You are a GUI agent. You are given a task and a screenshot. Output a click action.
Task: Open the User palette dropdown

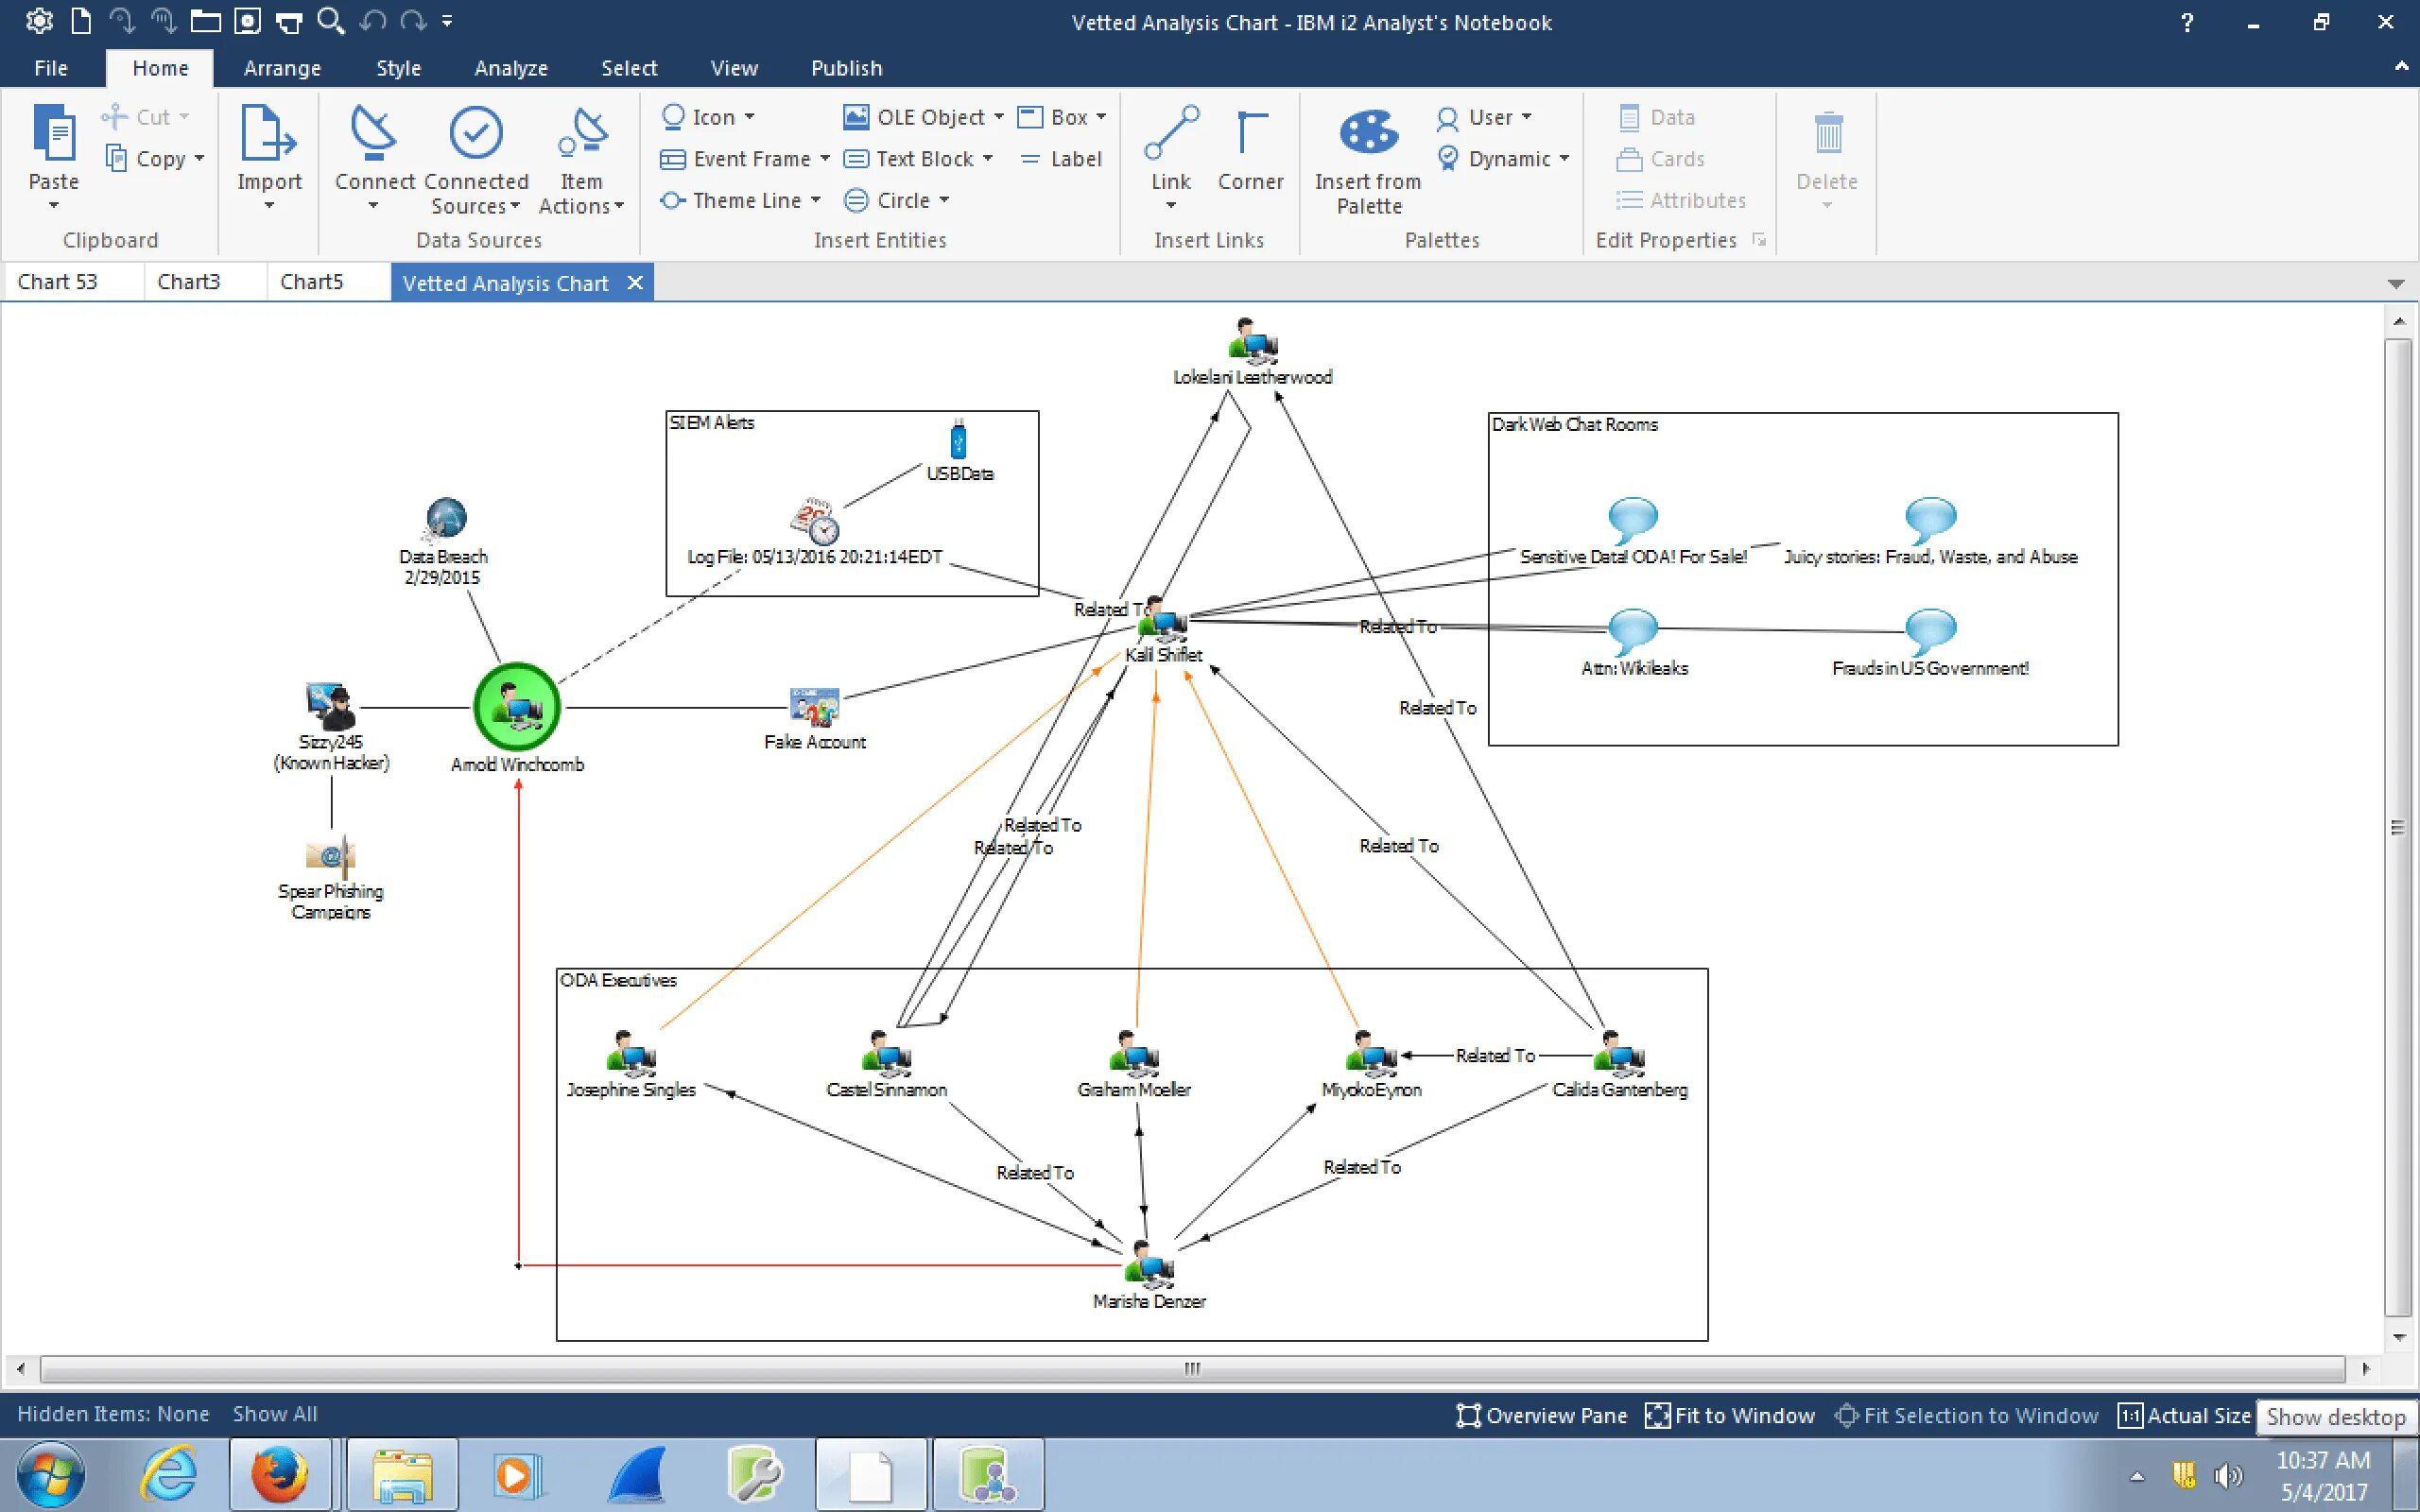(1527, 117)
